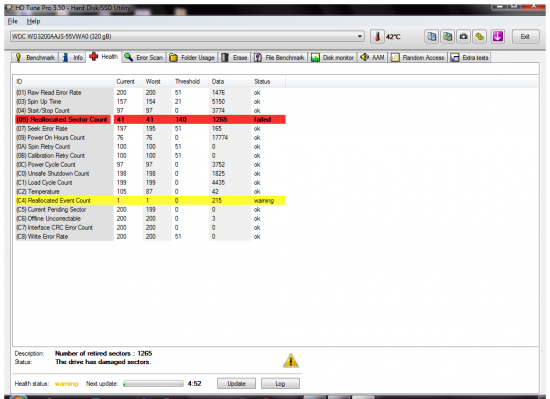Select the Raw Read Error Rate row
The image size is (550, 399).
coord(150,93)
